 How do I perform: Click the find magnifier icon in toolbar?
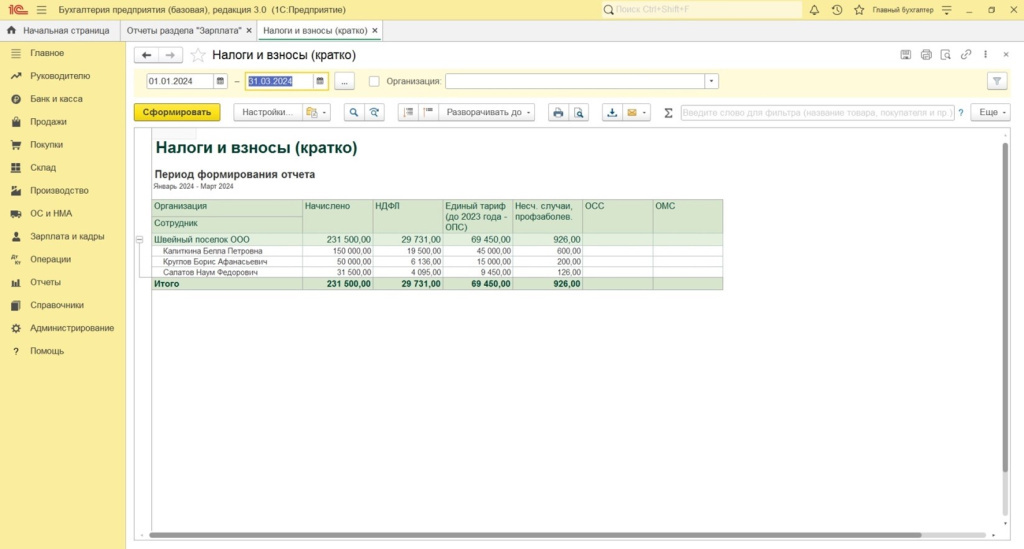[x=353, y=113]
